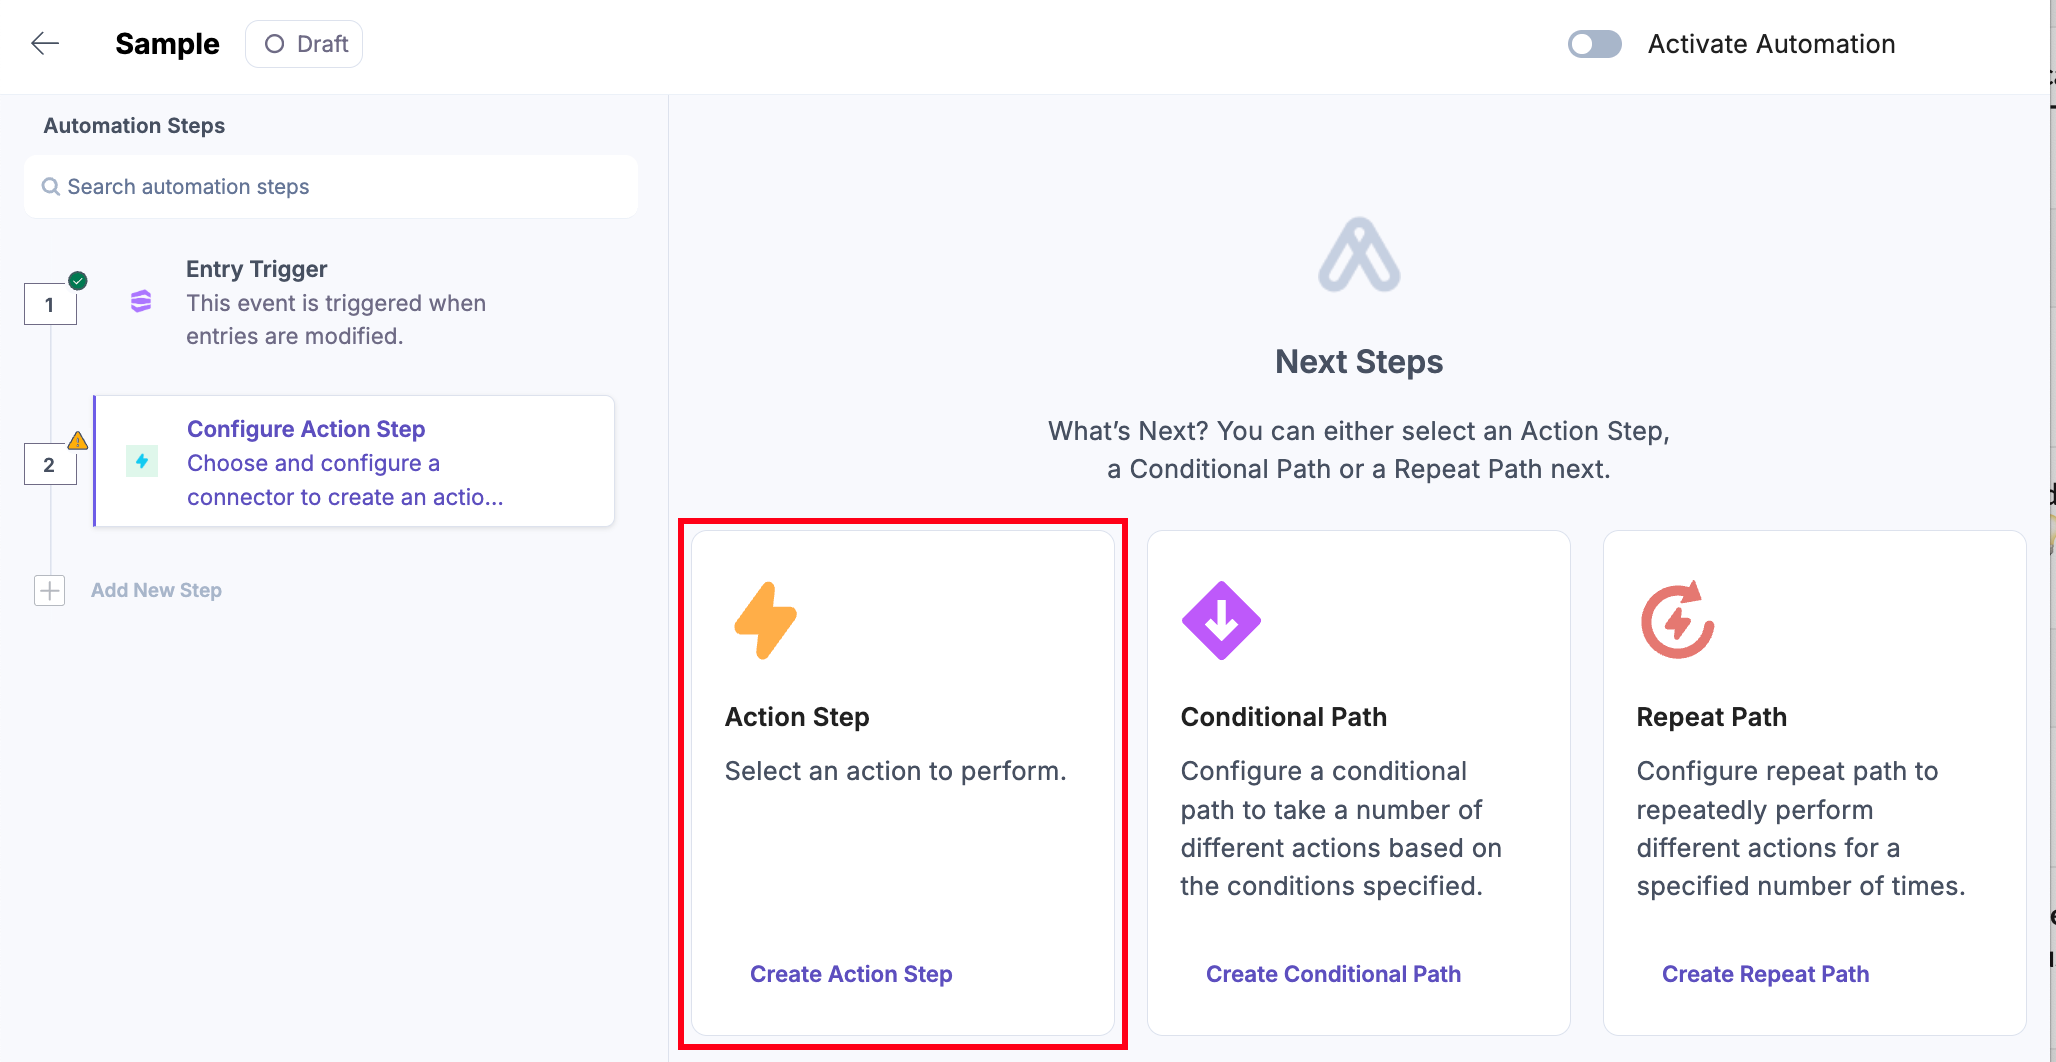Viewport: 2056px width, 1062px height.
Task: Click the Draft status badge
Action: coord(304,44)
